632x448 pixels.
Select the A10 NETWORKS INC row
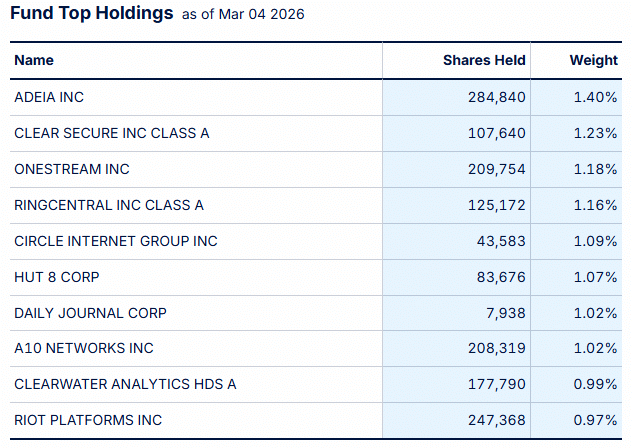[x=84, y=348]
